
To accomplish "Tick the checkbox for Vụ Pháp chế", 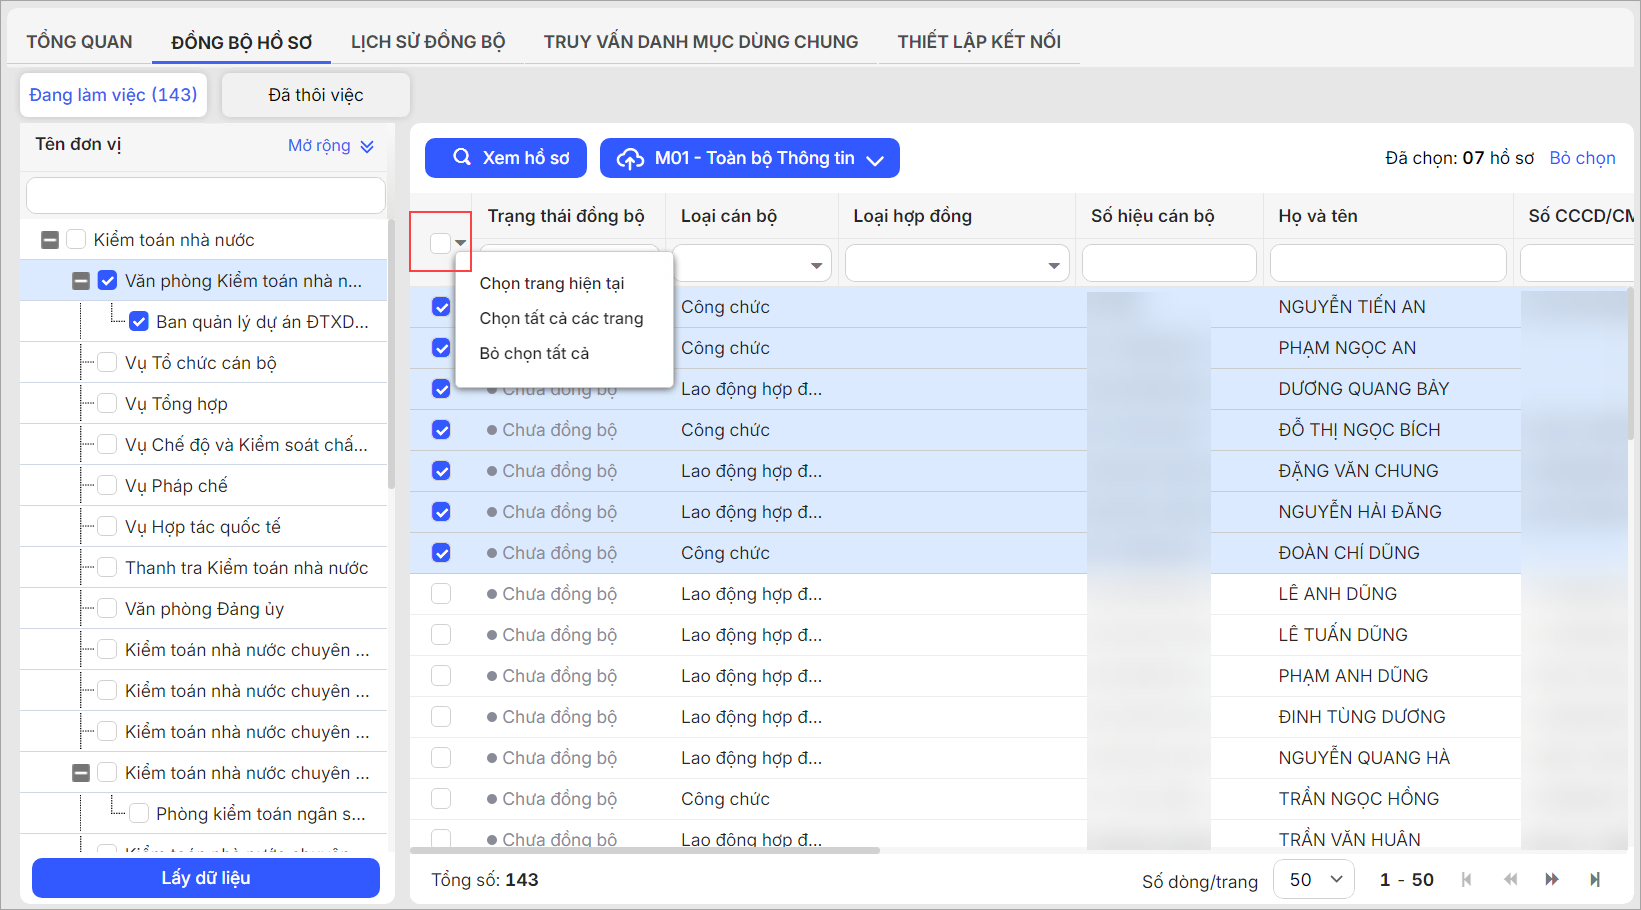I will pyautogui.click(x=107, y=486).
